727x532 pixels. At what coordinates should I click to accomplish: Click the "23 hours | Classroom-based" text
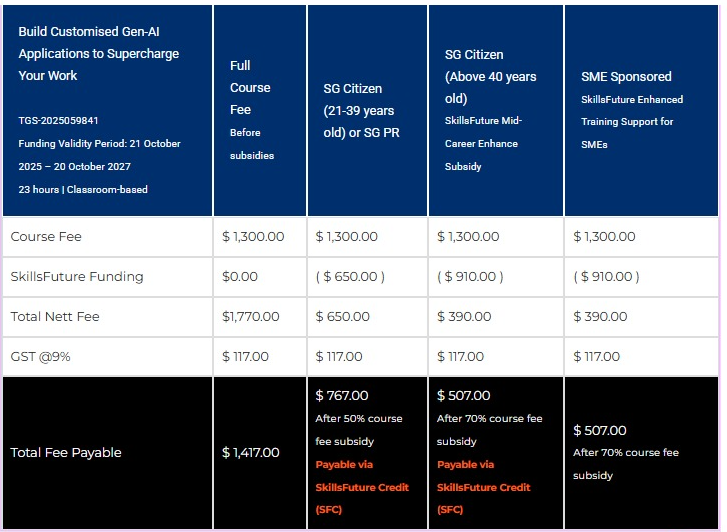click(x=83, y=189)
